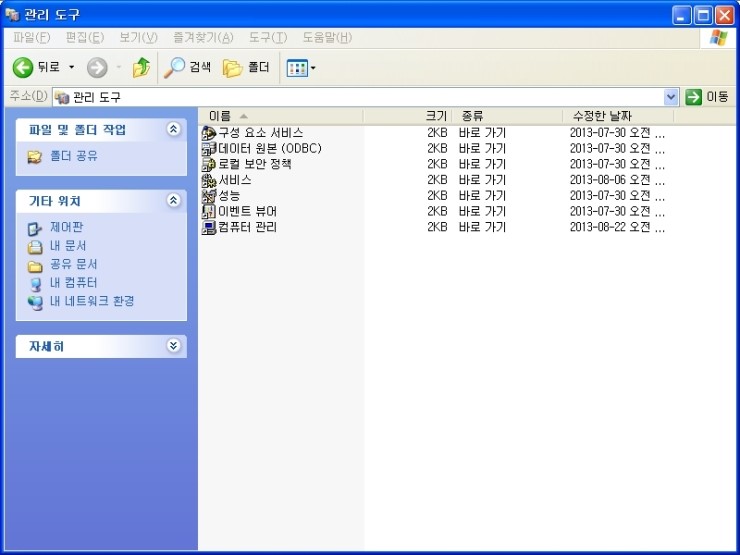This screenshot has height=555, width=740.
Task: Click the 폴더 공유 link
Action: (x=73, y=157)
